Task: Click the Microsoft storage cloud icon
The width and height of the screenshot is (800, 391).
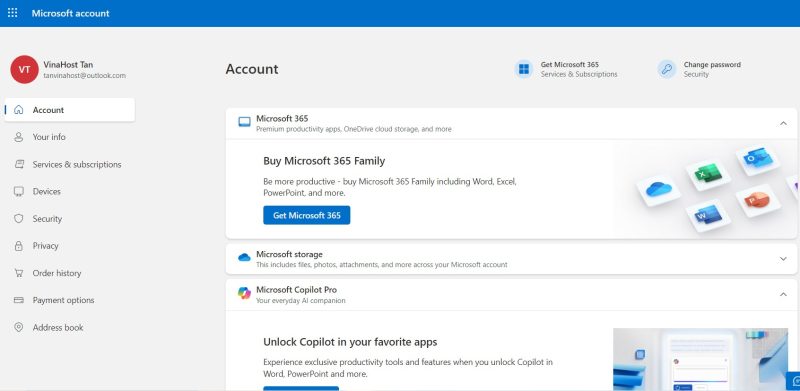Action: point(244,257)
